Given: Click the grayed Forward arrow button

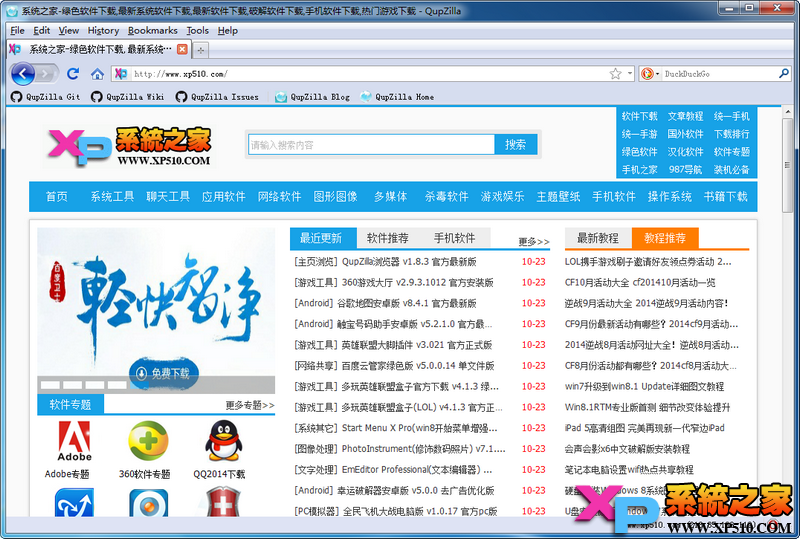Looking at the screenshot, I should (47, 74).
